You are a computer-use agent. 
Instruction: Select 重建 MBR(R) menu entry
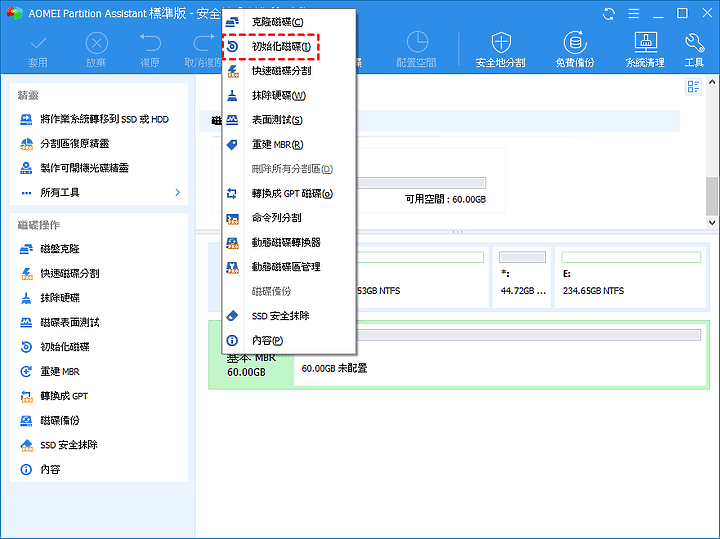click(289, 145)
